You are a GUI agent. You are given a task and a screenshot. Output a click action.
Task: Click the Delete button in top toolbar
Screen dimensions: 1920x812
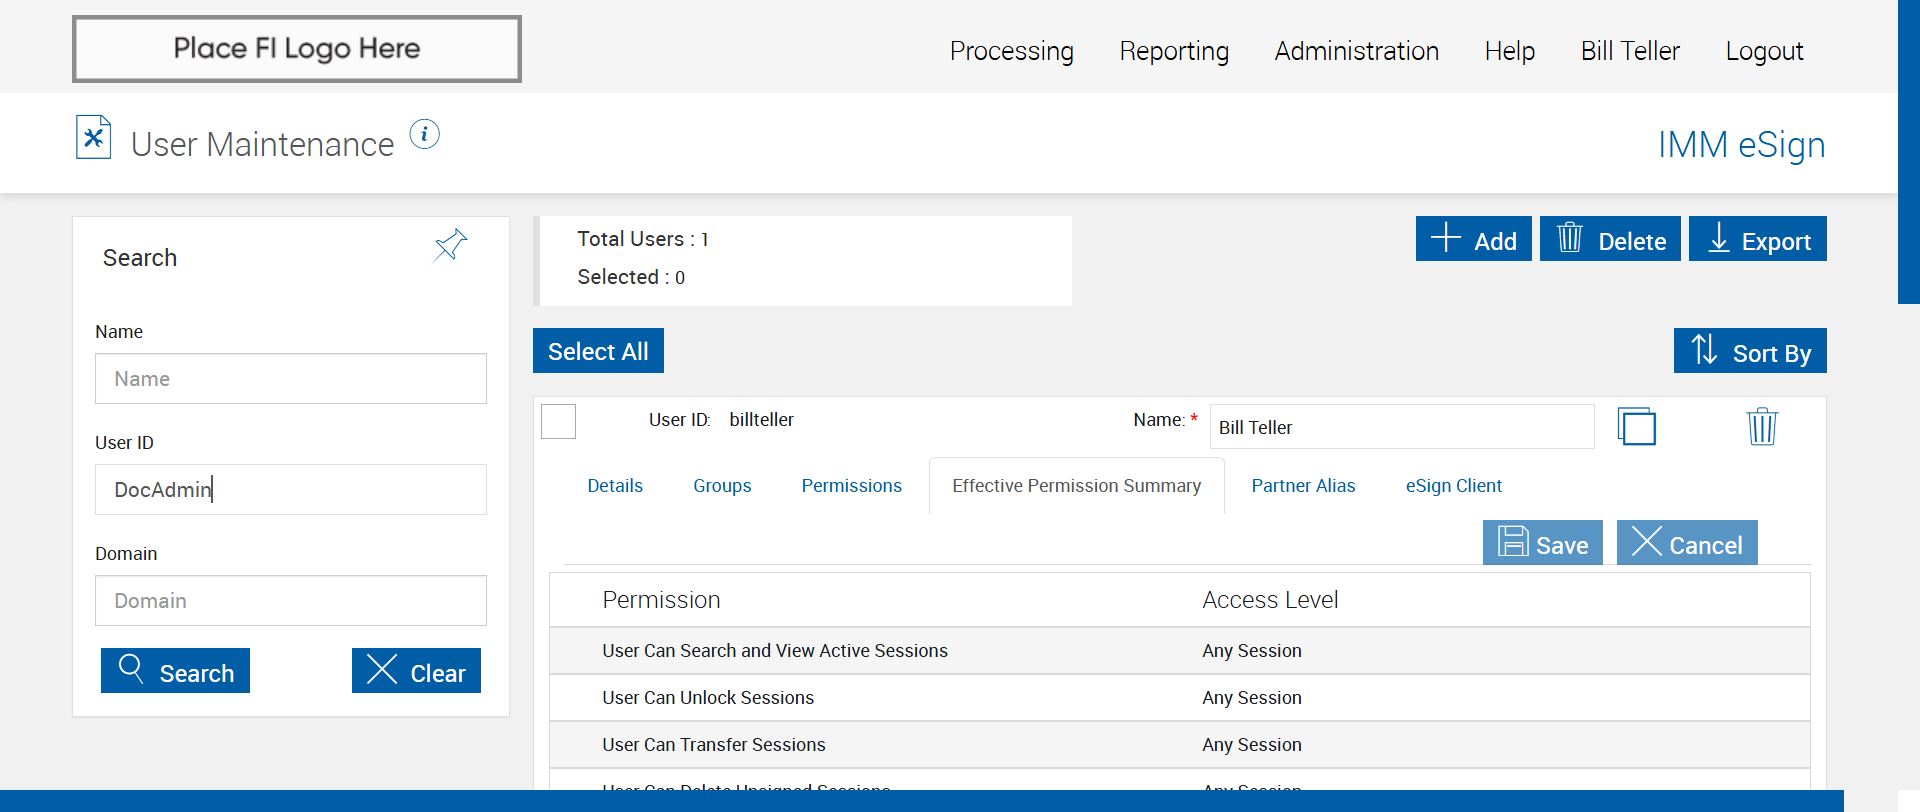(x=1610, y=239)
